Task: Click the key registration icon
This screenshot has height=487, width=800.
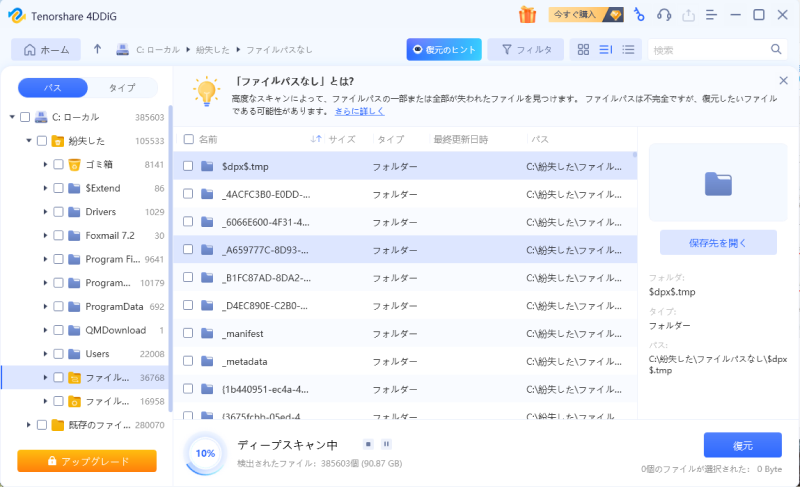Action: coord(638,15)
